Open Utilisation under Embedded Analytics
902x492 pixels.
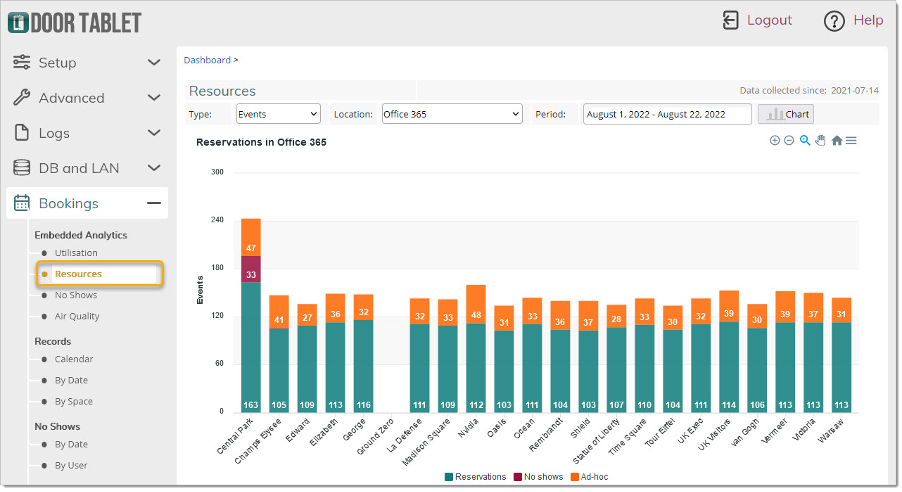pyautogui.click(x=76, y=253)
